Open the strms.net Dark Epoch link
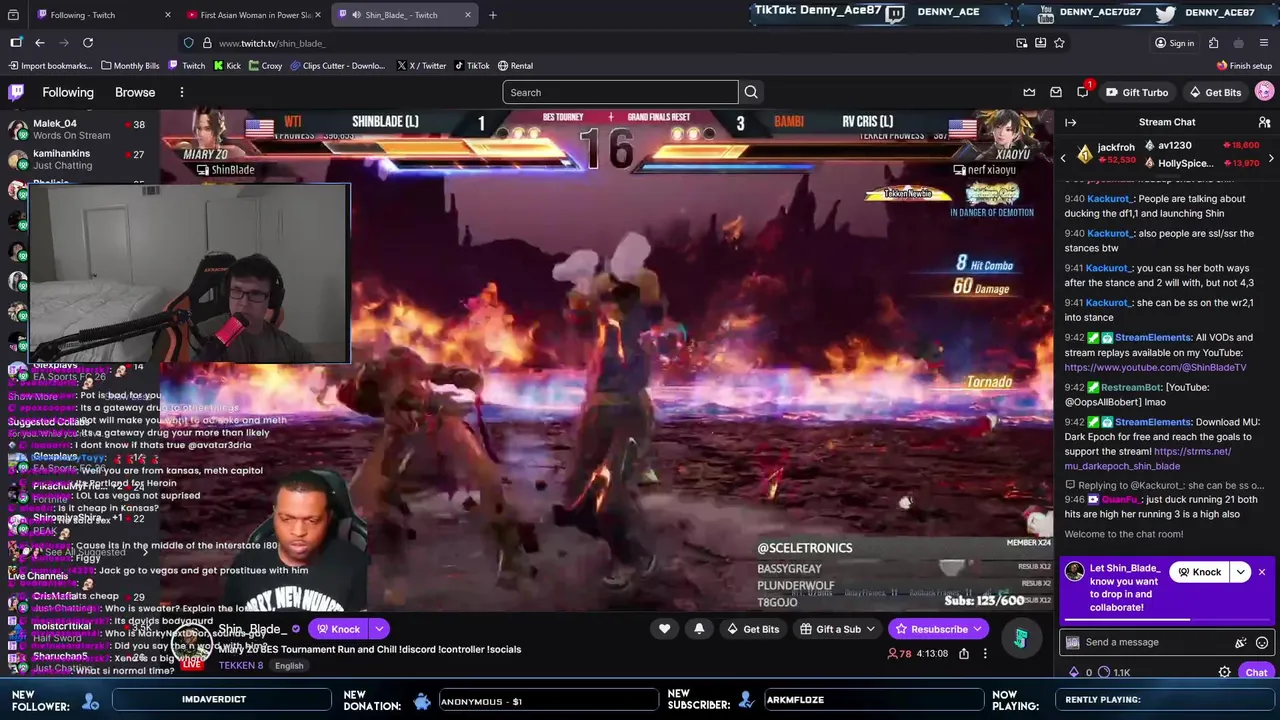The width and height of the screenshot is (1280, 720). tap(1148, 458)
